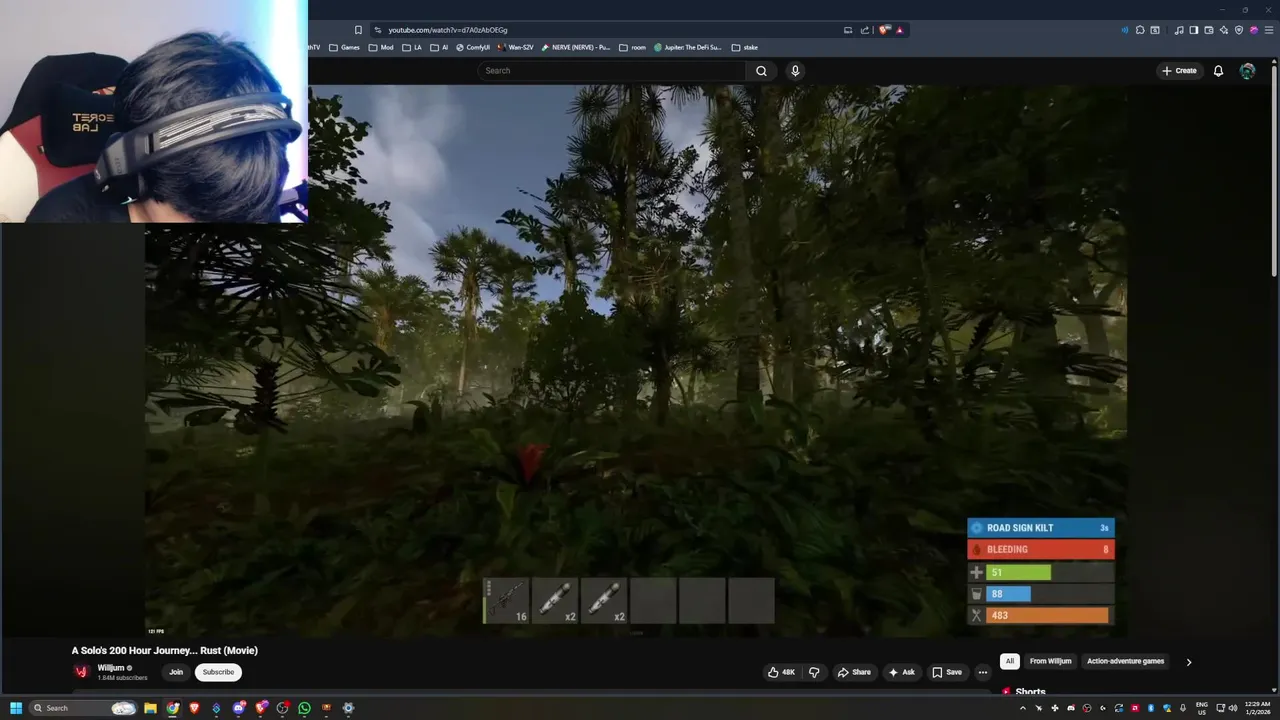This screenshot has height=720, width=1280.
Task: Join the Willjum channel membership
Action: 176,672
